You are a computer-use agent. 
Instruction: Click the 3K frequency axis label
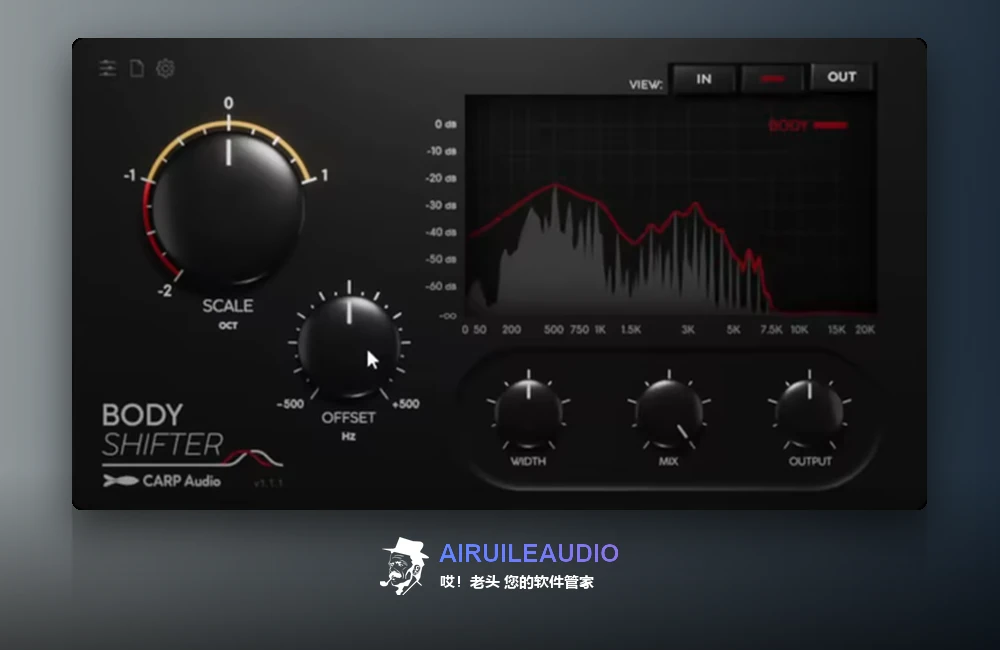point(688,330)
